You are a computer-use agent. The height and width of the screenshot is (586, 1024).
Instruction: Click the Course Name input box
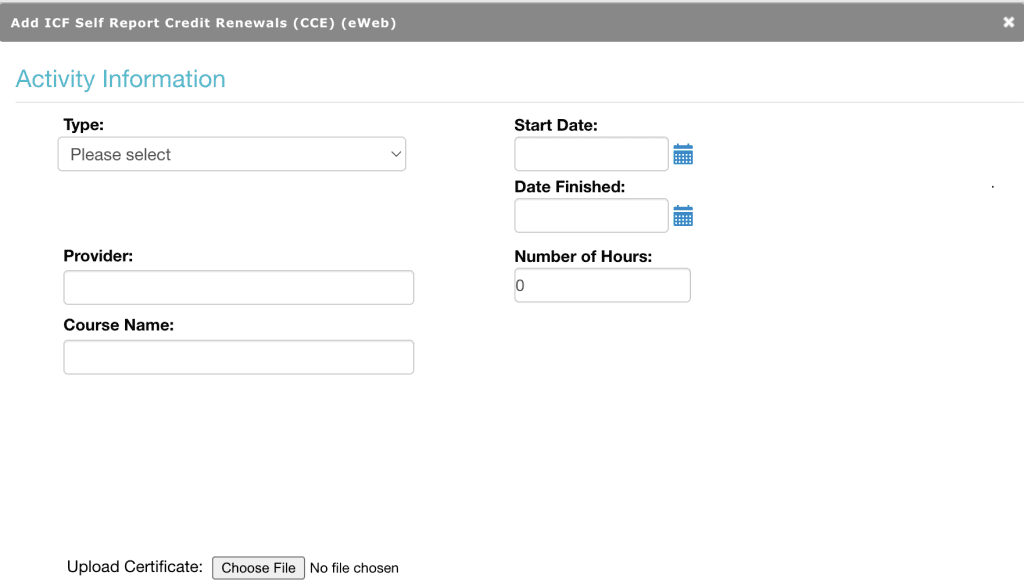click(239, 357)
